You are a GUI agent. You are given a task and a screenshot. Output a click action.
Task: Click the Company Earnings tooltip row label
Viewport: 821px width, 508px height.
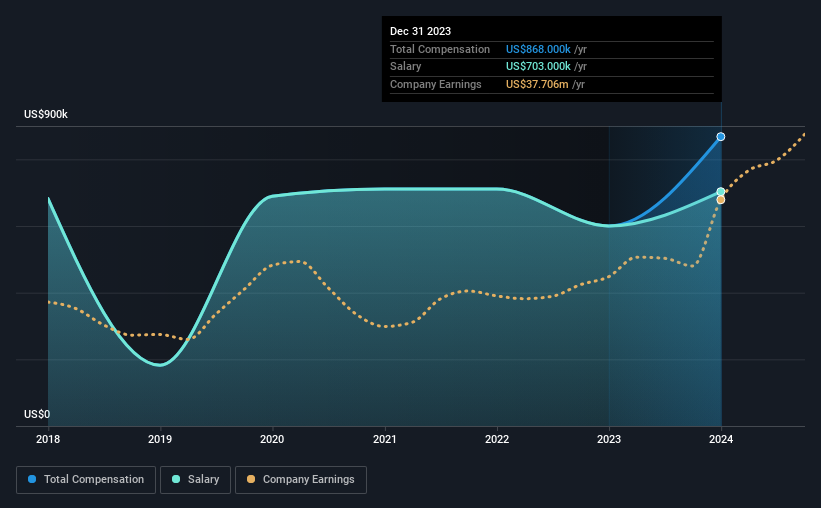pos(436,84)
